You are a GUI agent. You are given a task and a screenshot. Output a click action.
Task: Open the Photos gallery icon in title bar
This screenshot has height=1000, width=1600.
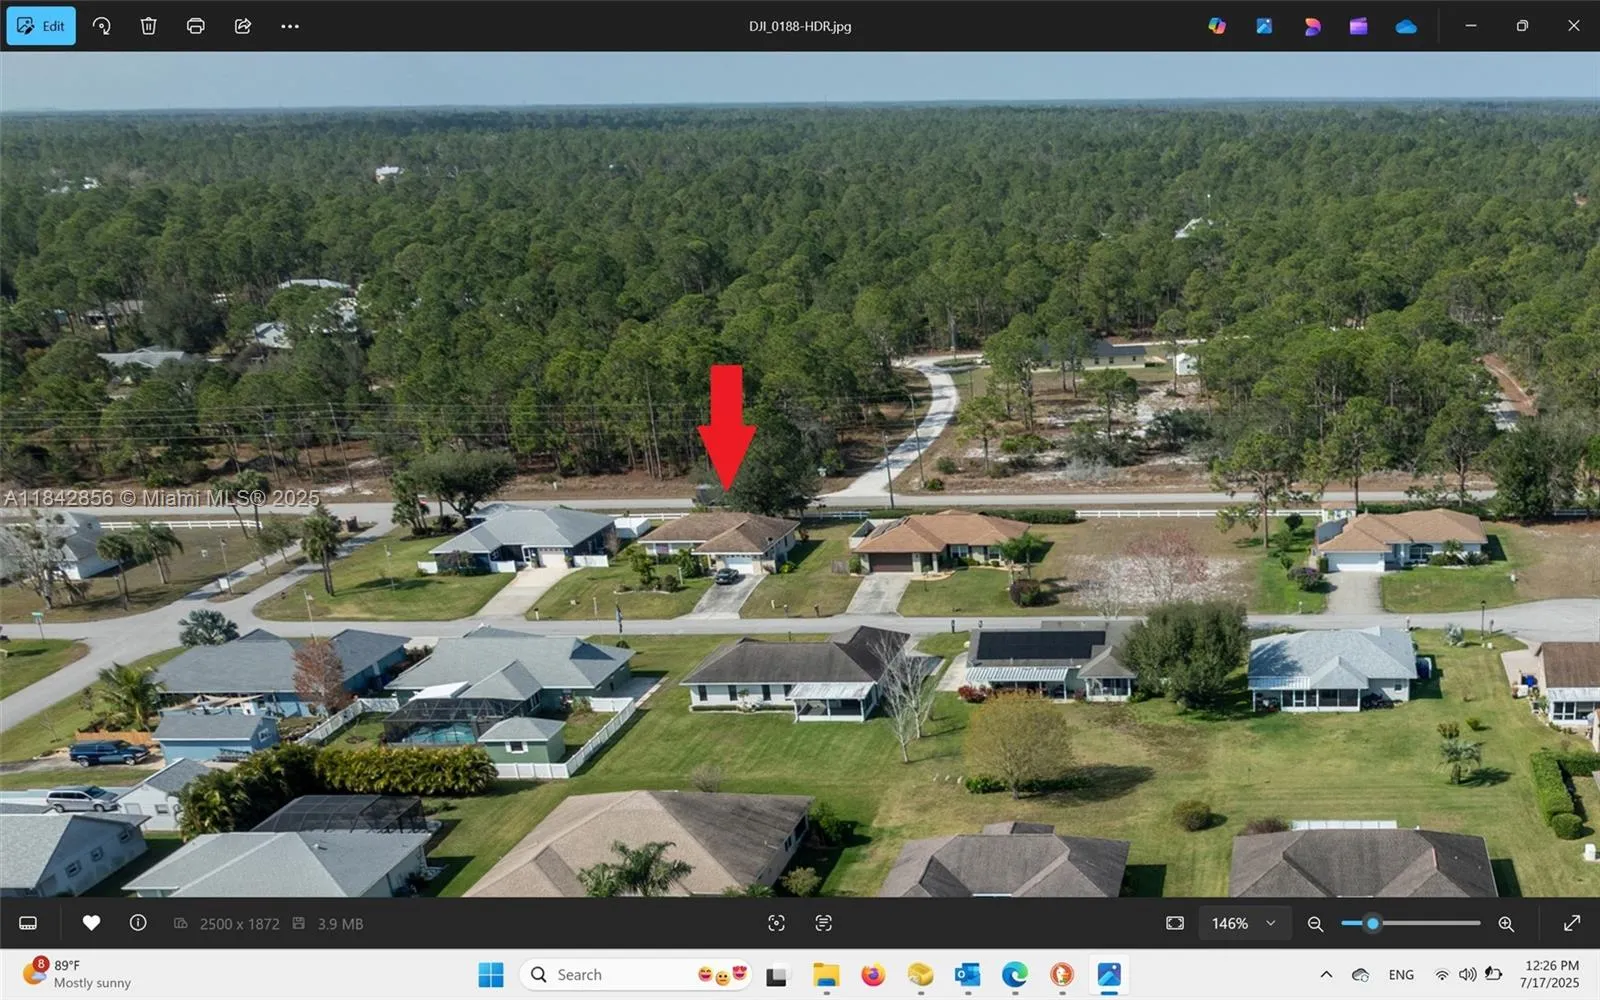(x=1264, y=26)
